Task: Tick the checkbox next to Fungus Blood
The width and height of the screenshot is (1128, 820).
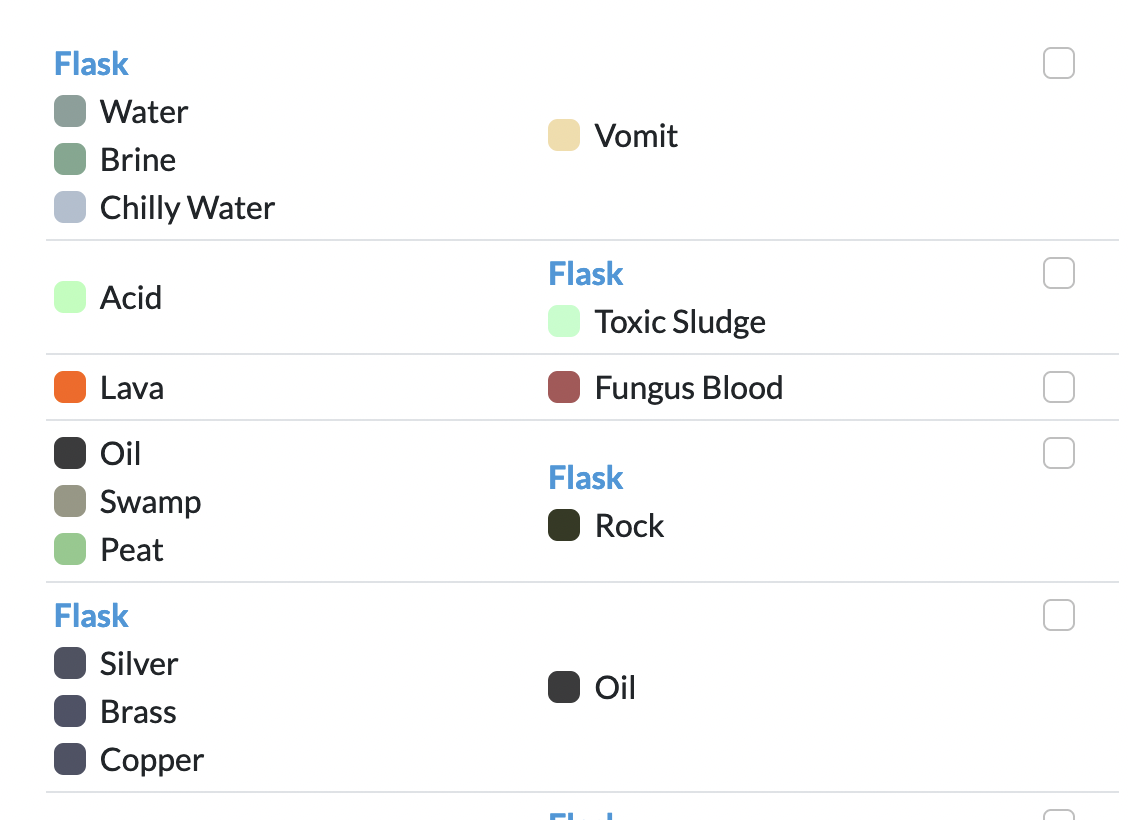Action: coord(1058,387)
